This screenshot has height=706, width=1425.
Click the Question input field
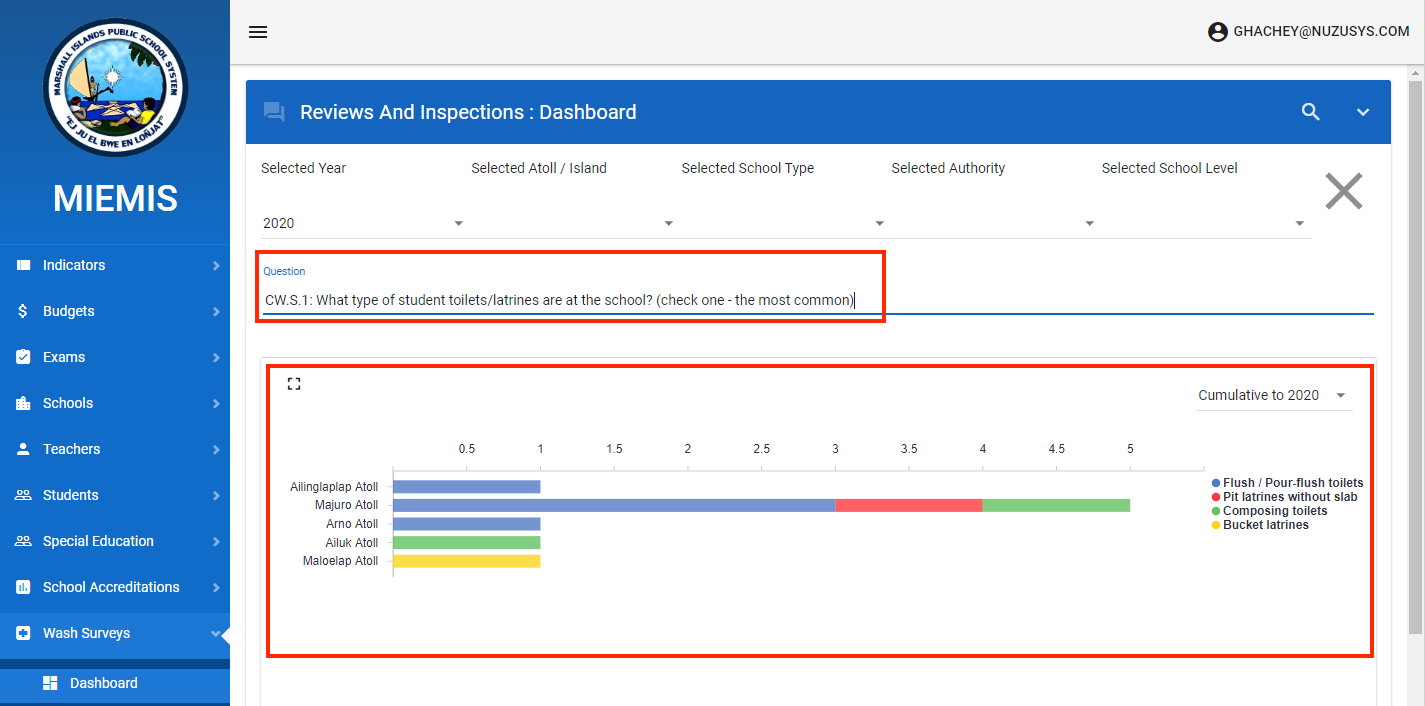[560, 300]
